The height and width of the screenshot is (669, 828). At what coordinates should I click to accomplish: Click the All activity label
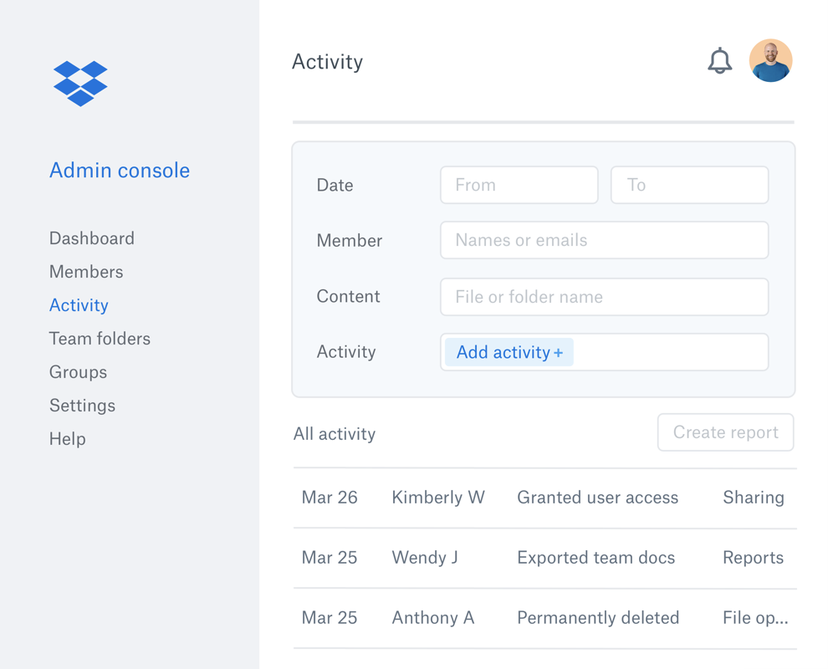point(334,433)
